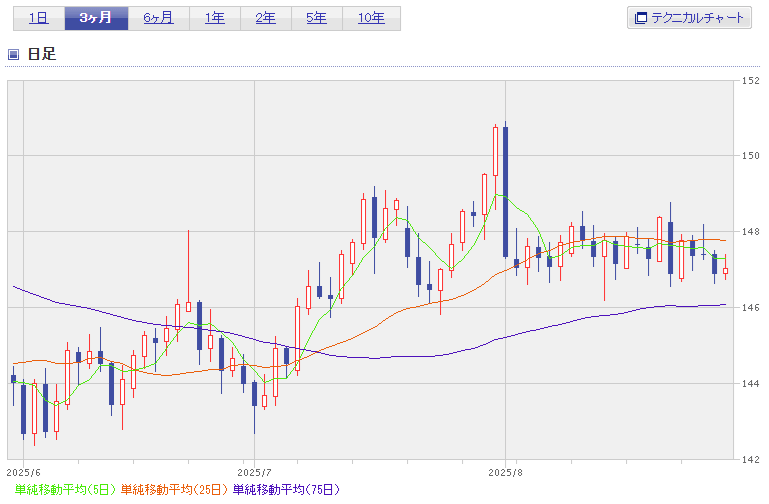Image resolution: width=769 pixels, height=504 pixels.
Task: Click the 146 price axis label
Action: pyautogui.click(x=750, y=307)
